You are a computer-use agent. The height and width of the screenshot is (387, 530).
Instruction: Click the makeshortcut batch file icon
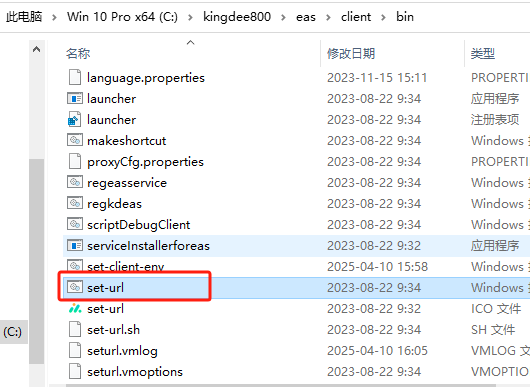[x=75, y=140]
